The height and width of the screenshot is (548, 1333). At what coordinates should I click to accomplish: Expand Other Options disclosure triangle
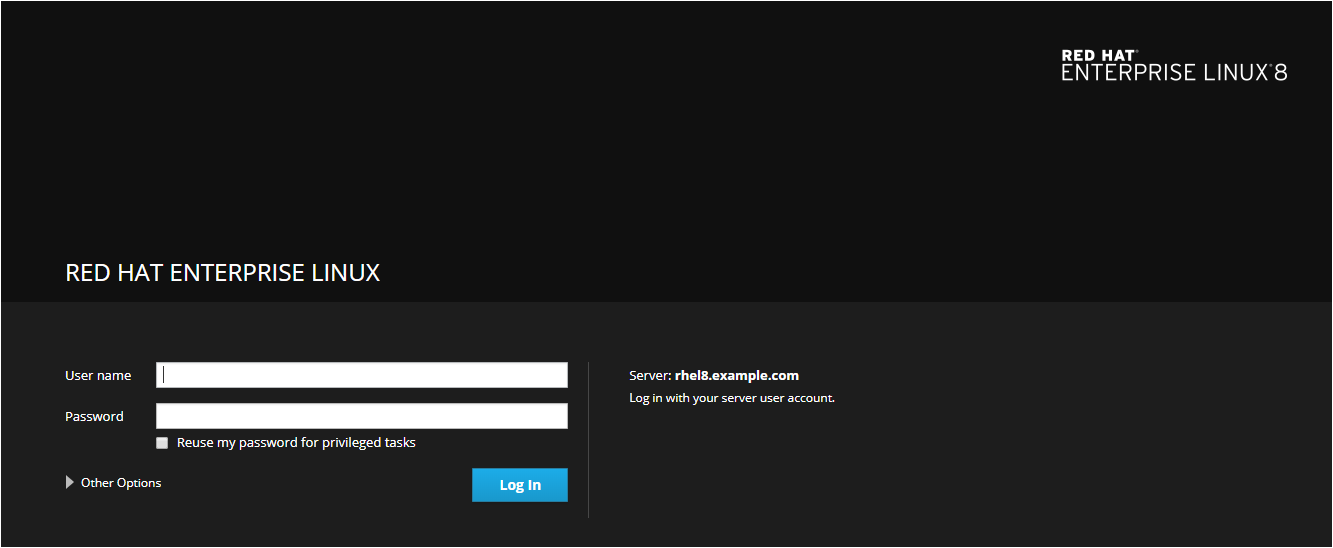[70, 483]
